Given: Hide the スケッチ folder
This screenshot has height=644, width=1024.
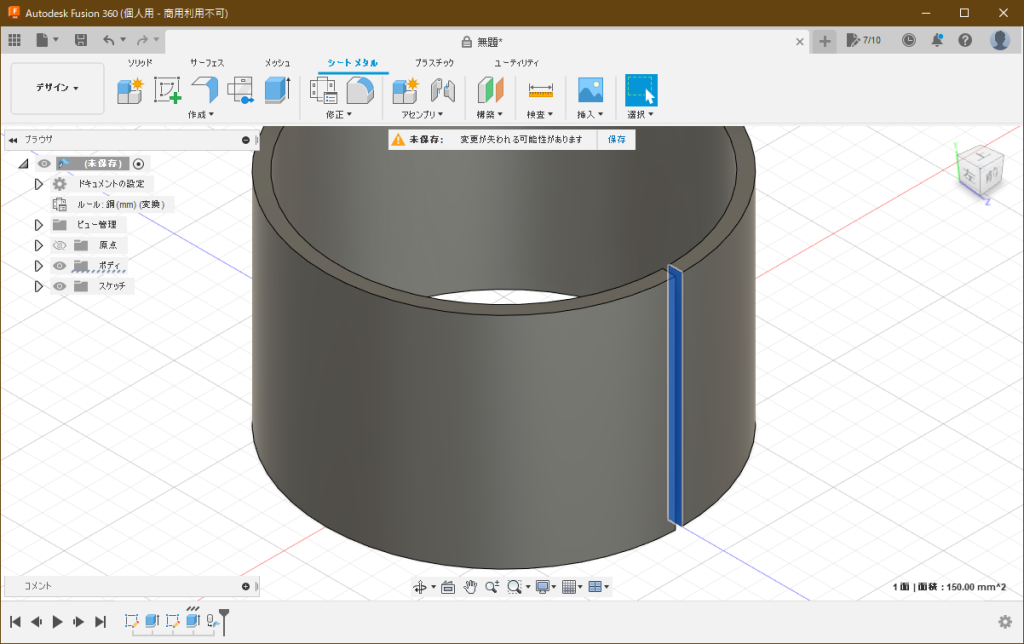Looking at the screenshot, I should (59, 286).
